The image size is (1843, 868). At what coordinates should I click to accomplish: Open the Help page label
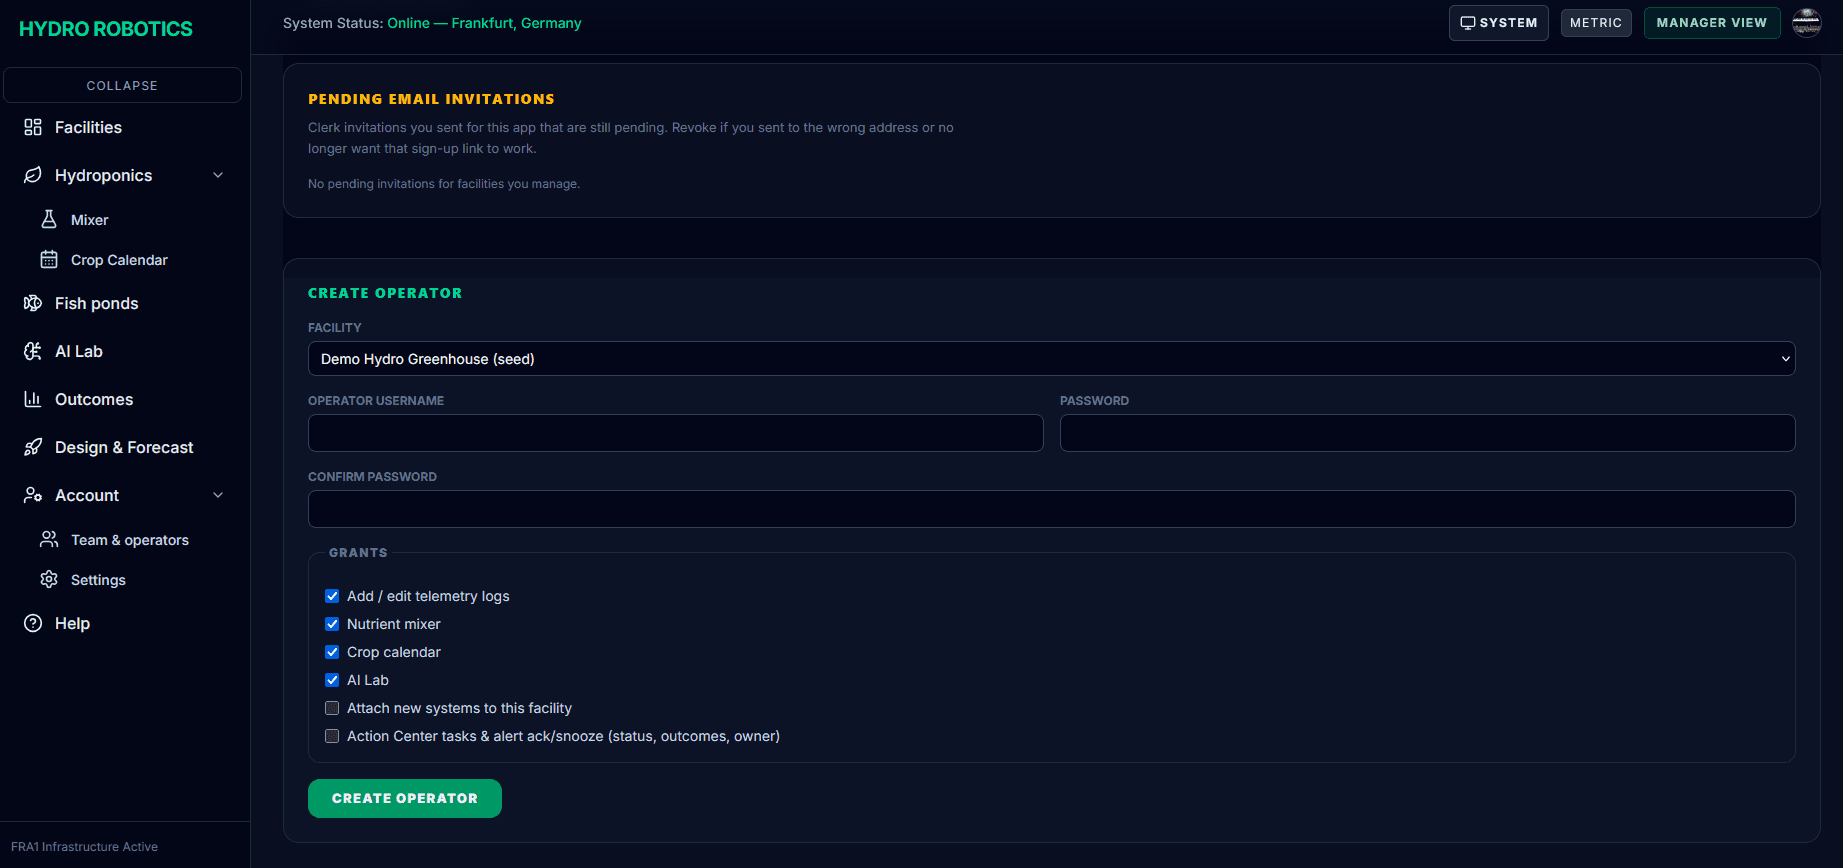pyautogui.click(x=72, y=623)
